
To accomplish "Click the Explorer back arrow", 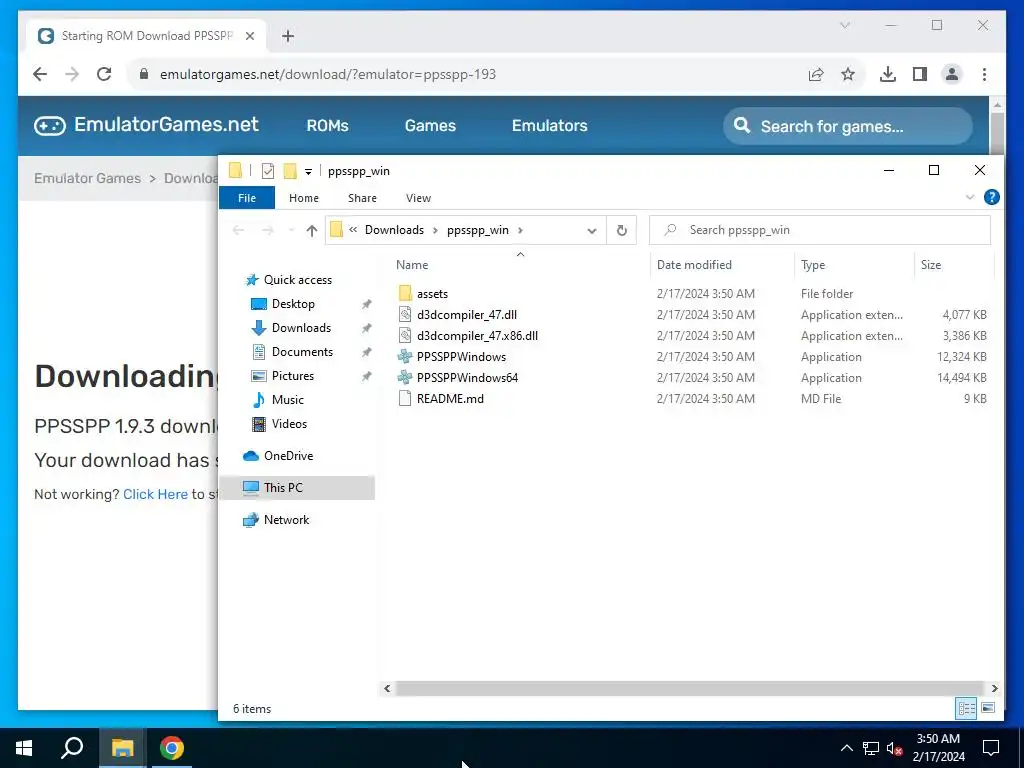I will pyautogui.click(x=239, y=230).
